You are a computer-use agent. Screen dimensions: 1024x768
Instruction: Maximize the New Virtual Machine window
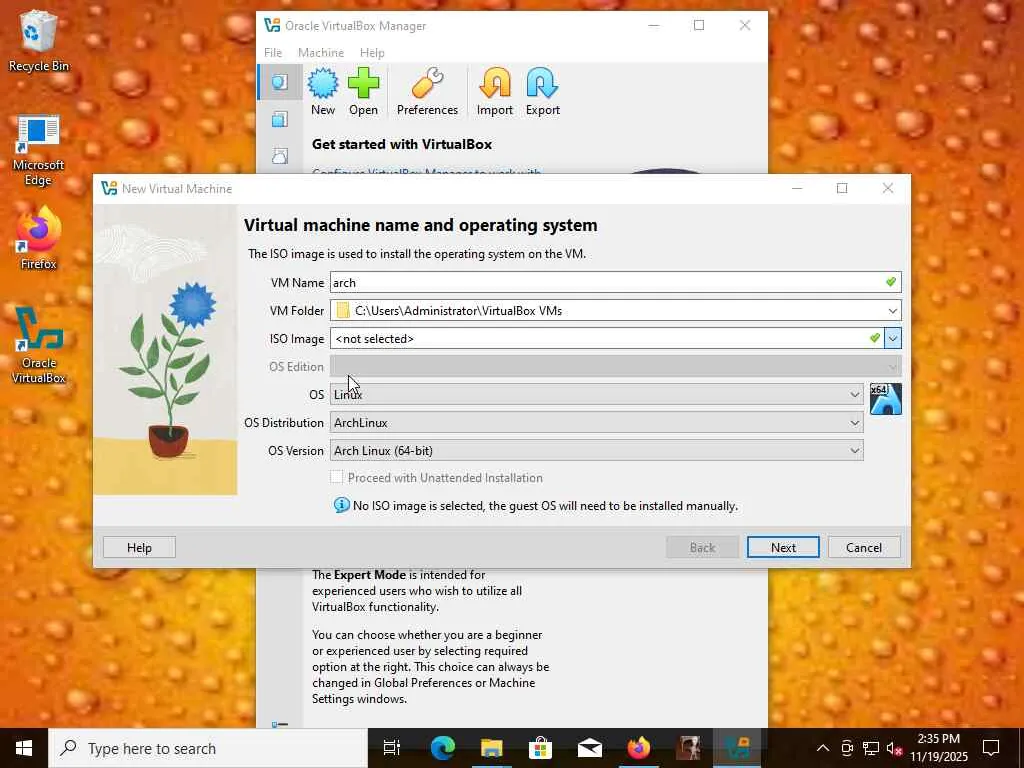[x=842, y=188]
